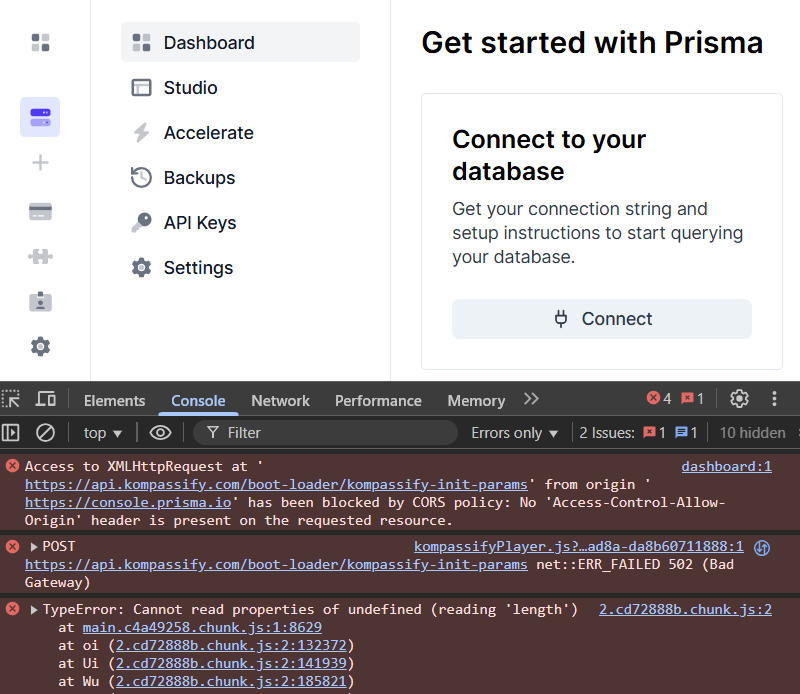Click the POST error red X icon

click(13, 547)
